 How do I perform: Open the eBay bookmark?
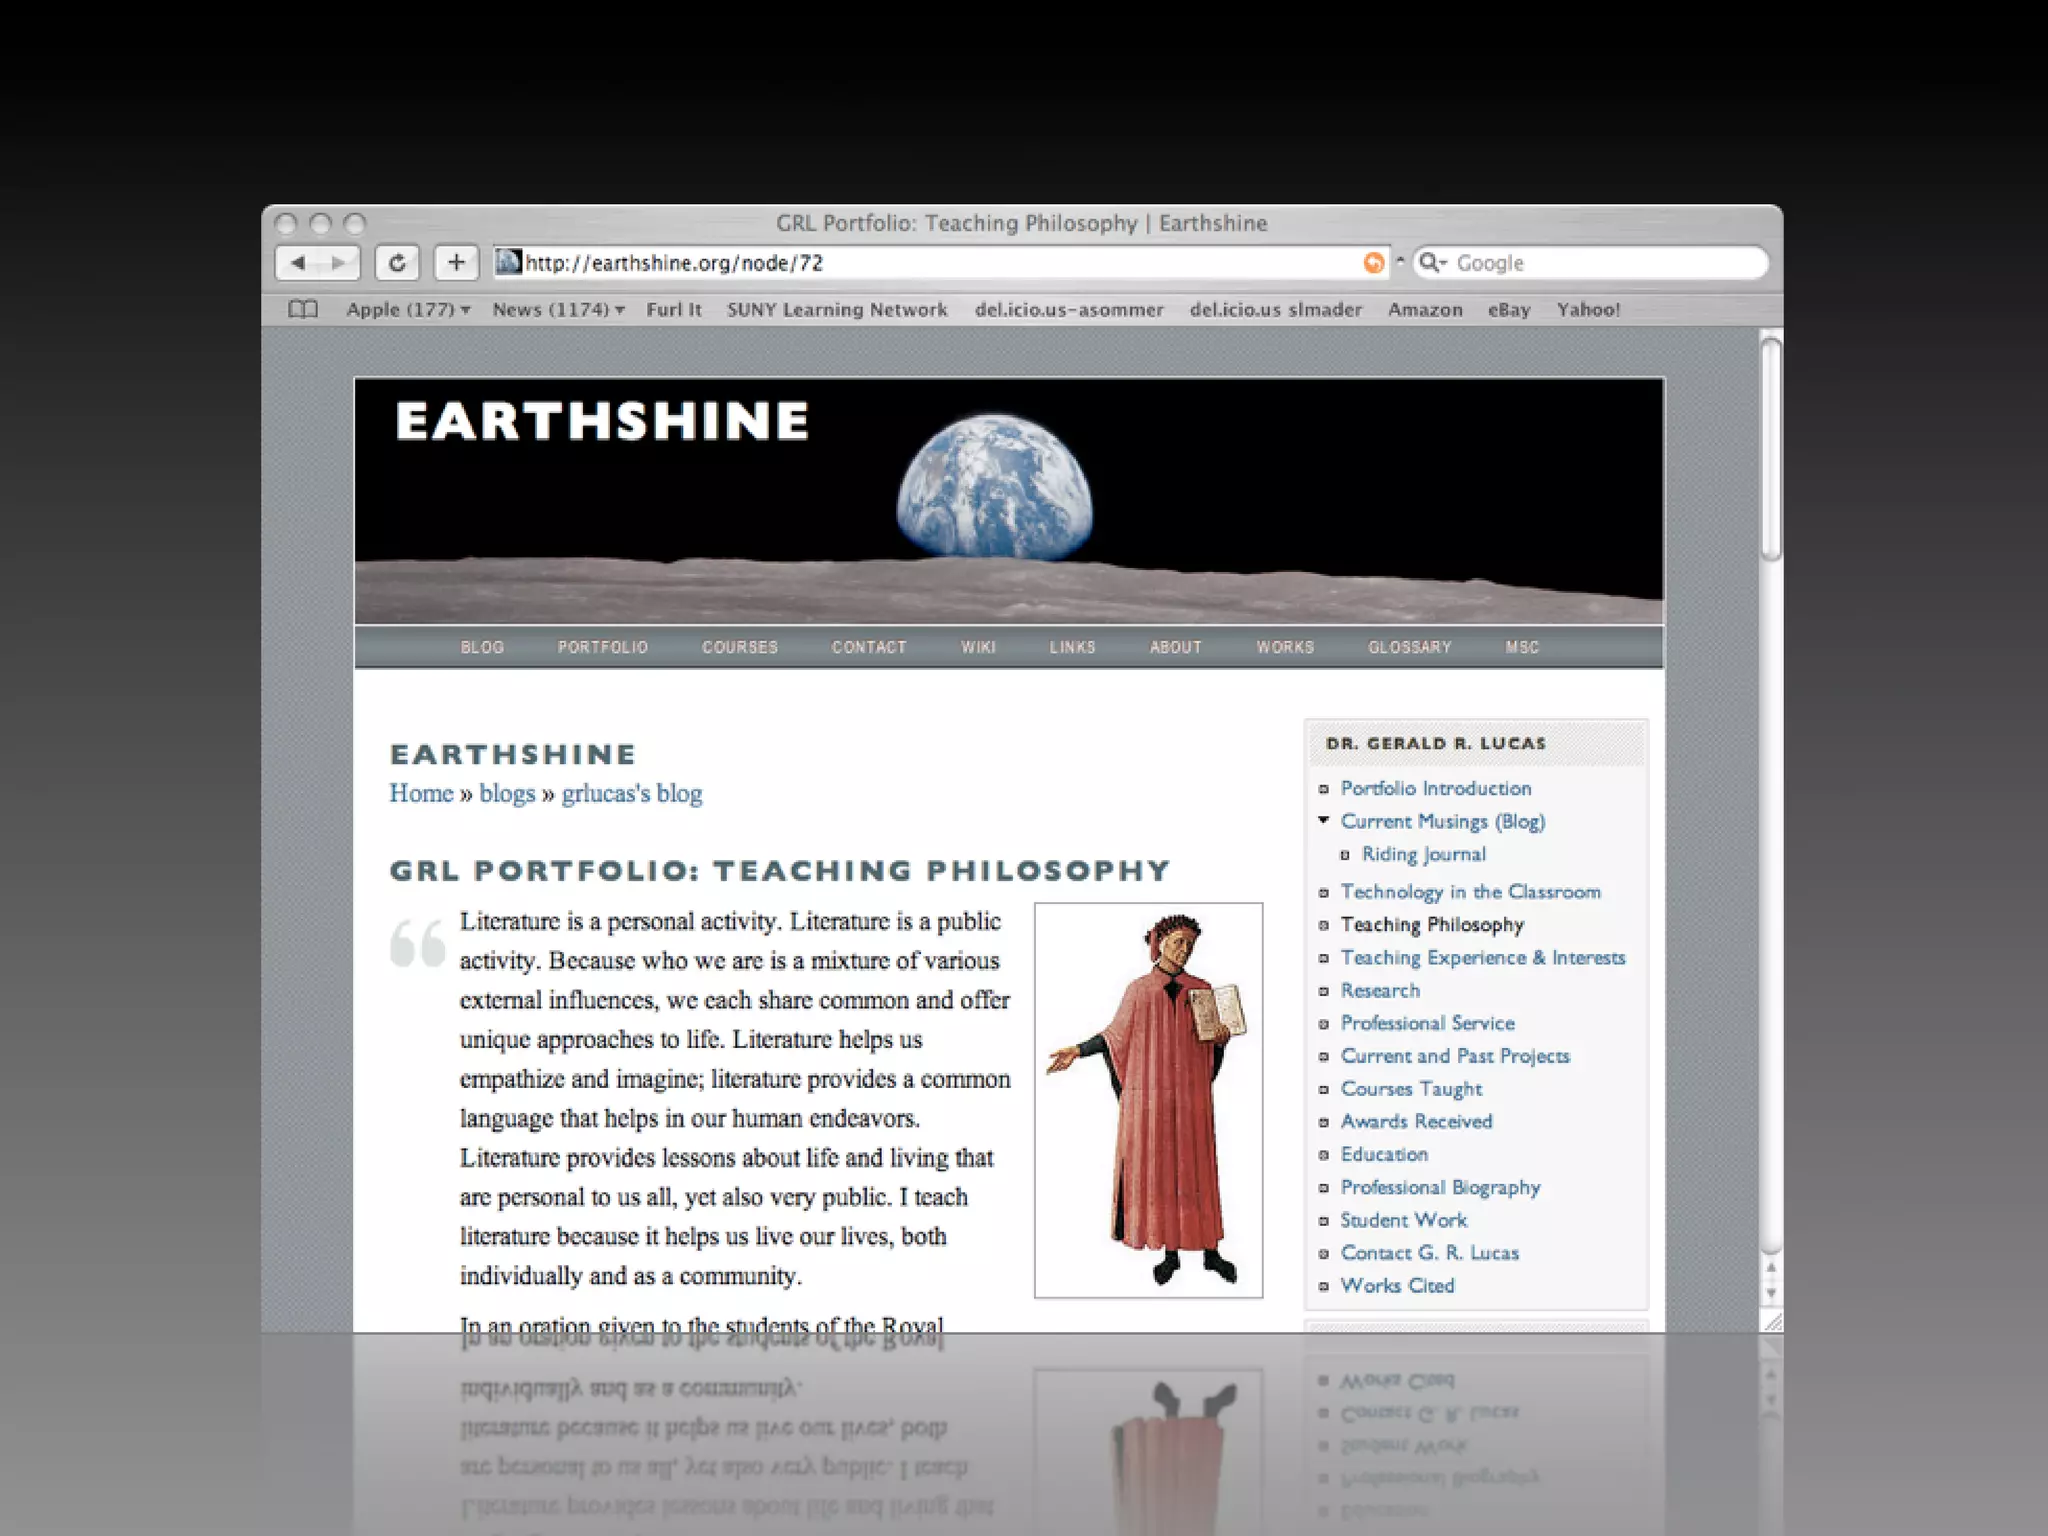click(x=1509, y=310)
